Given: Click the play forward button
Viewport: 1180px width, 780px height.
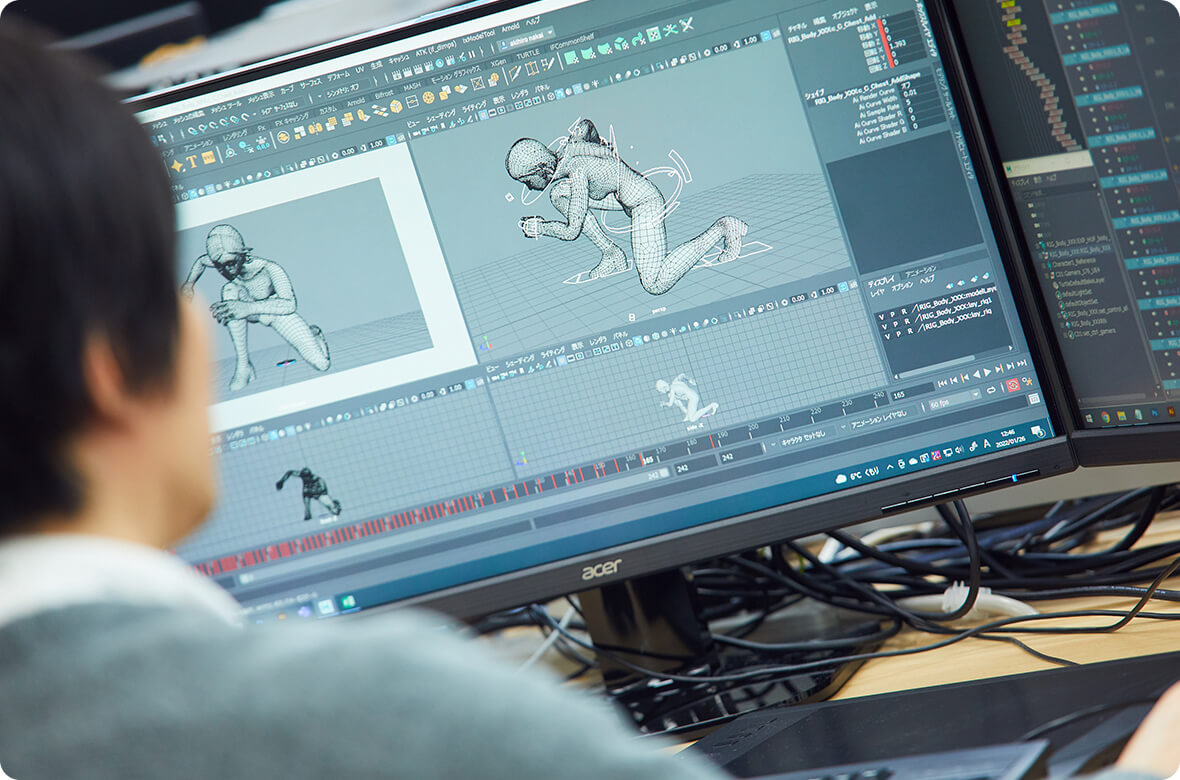Looking at the screenshot, I should tap(988, 373).
